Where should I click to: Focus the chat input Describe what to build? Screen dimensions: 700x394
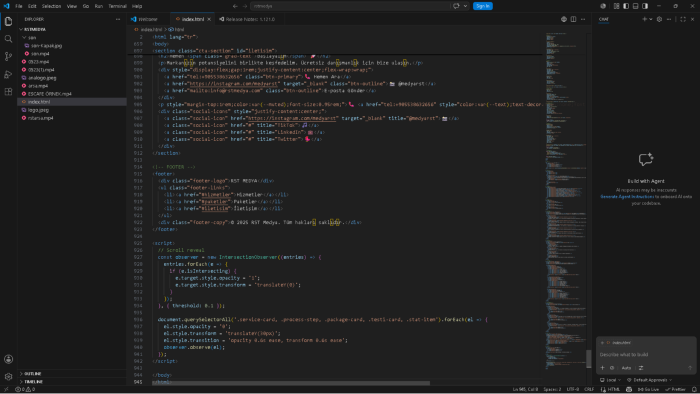[646, 354]
